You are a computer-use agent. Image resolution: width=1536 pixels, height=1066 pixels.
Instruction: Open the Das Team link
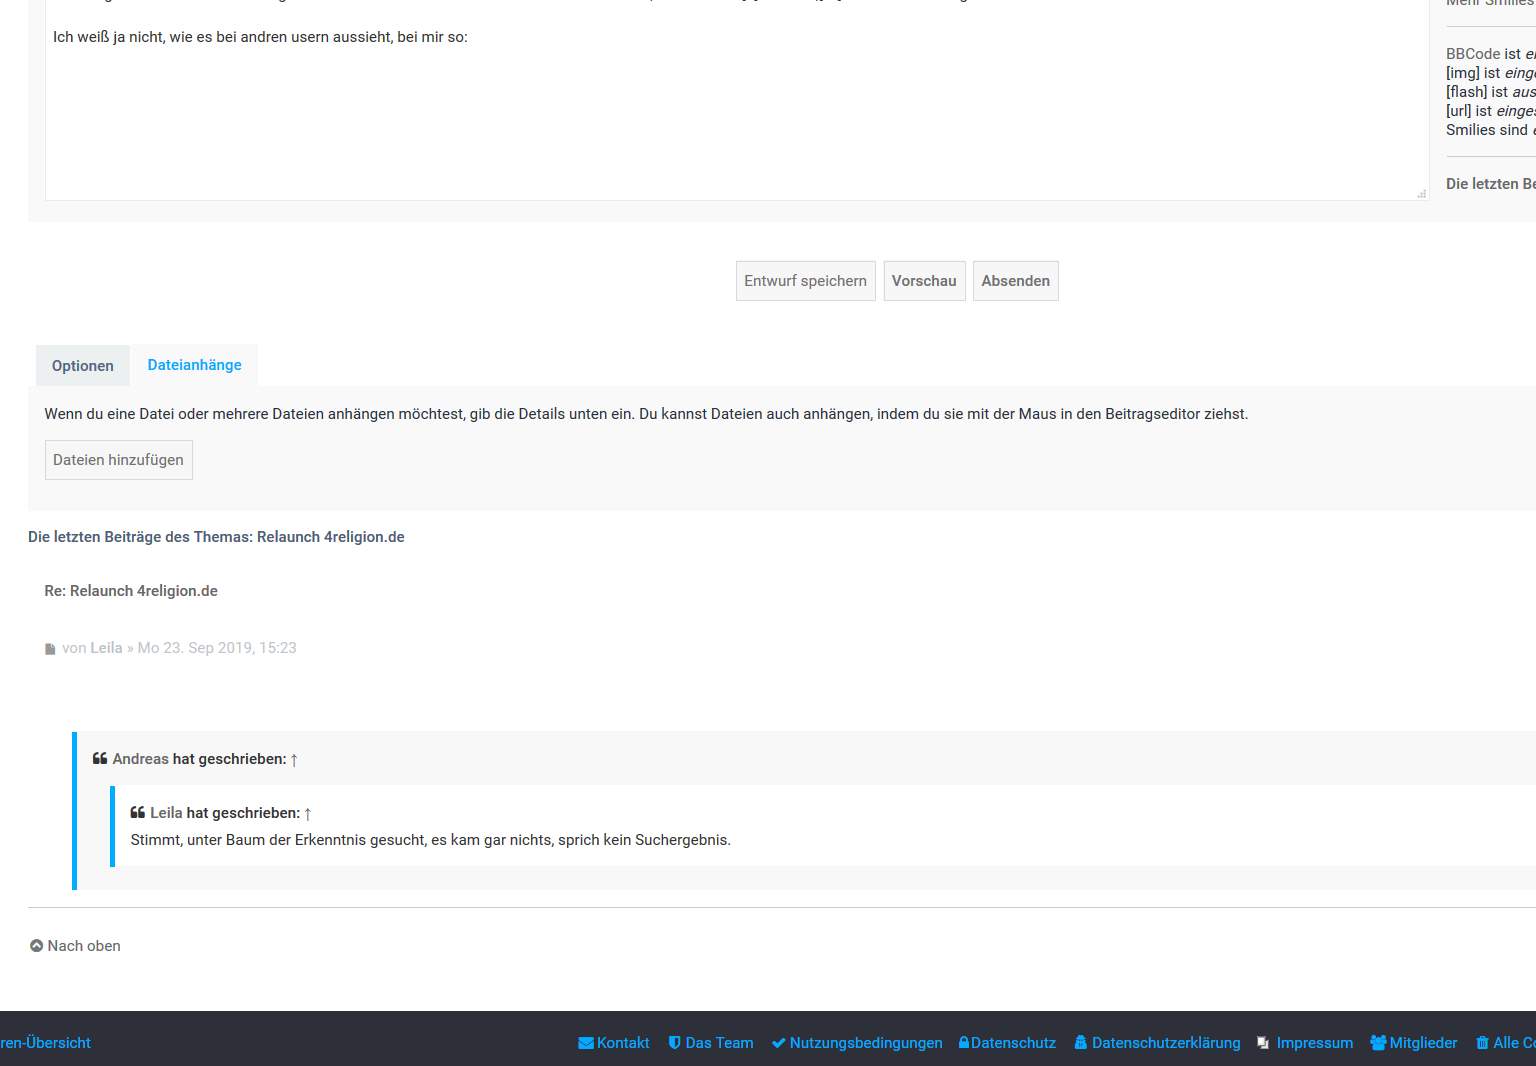point(720,1043)
